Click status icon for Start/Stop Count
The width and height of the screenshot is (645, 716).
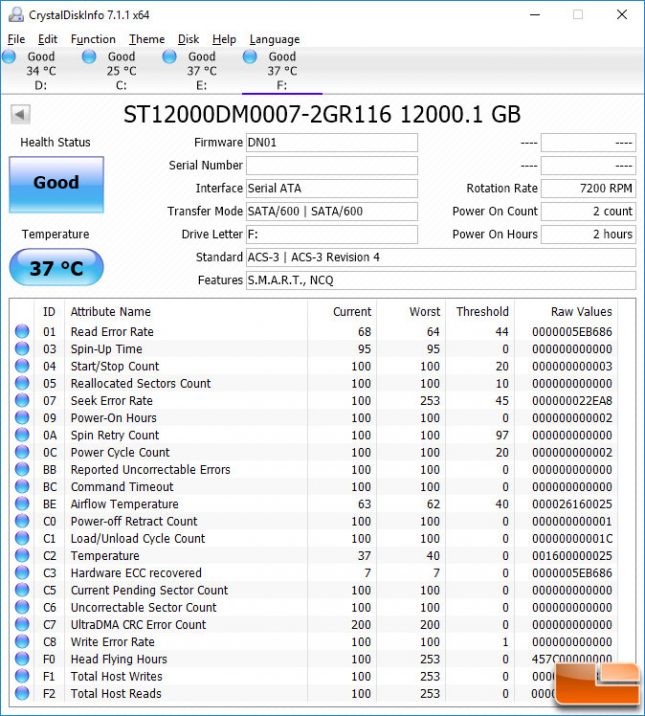pos(22,366)
